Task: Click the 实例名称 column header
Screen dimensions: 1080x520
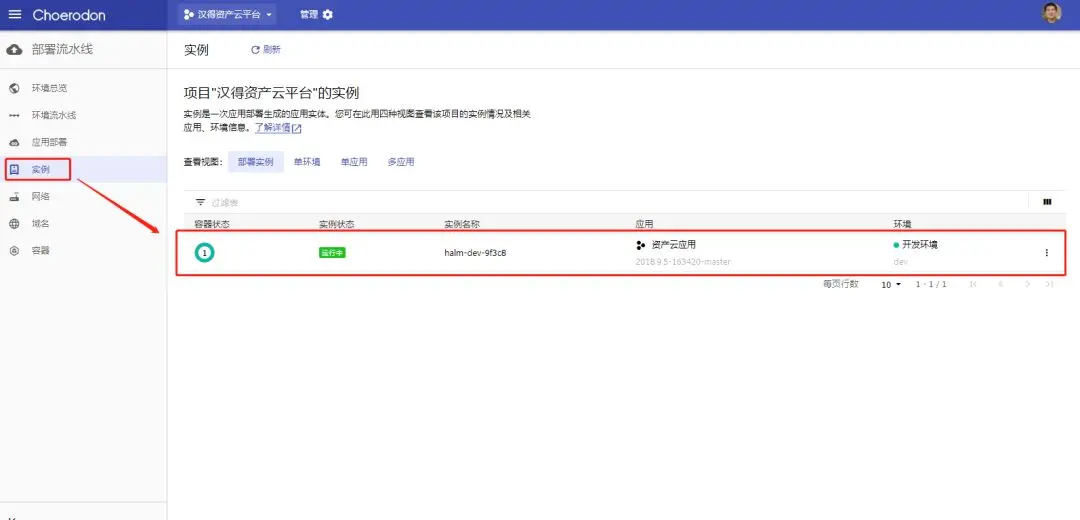Action: 461,225
